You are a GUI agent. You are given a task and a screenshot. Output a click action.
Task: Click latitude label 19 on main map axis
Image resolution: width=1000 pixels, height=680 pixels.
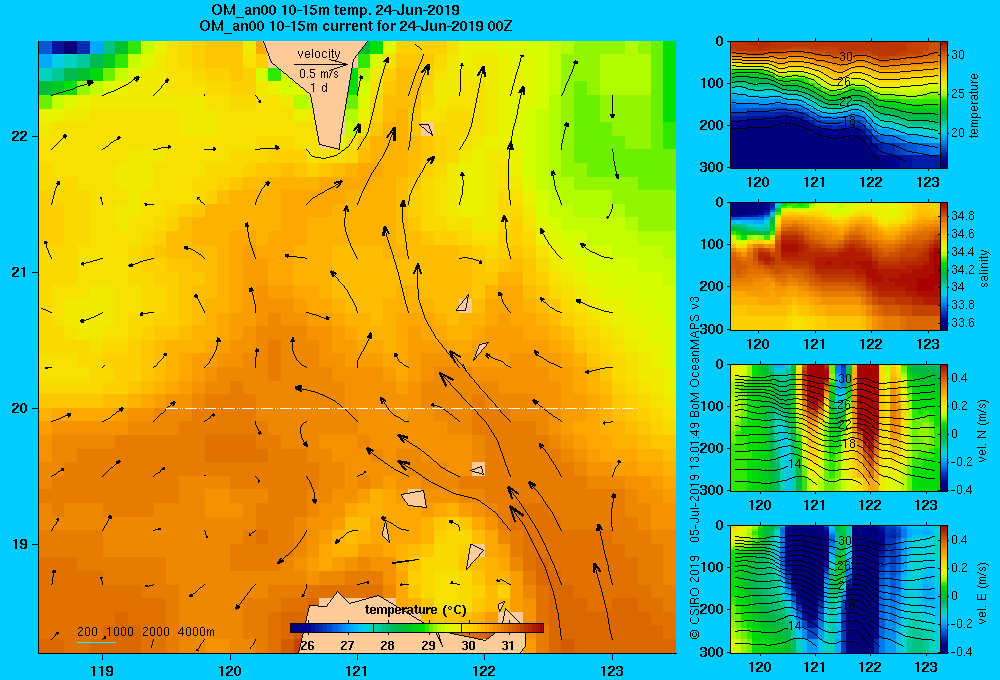pos(19,544)
